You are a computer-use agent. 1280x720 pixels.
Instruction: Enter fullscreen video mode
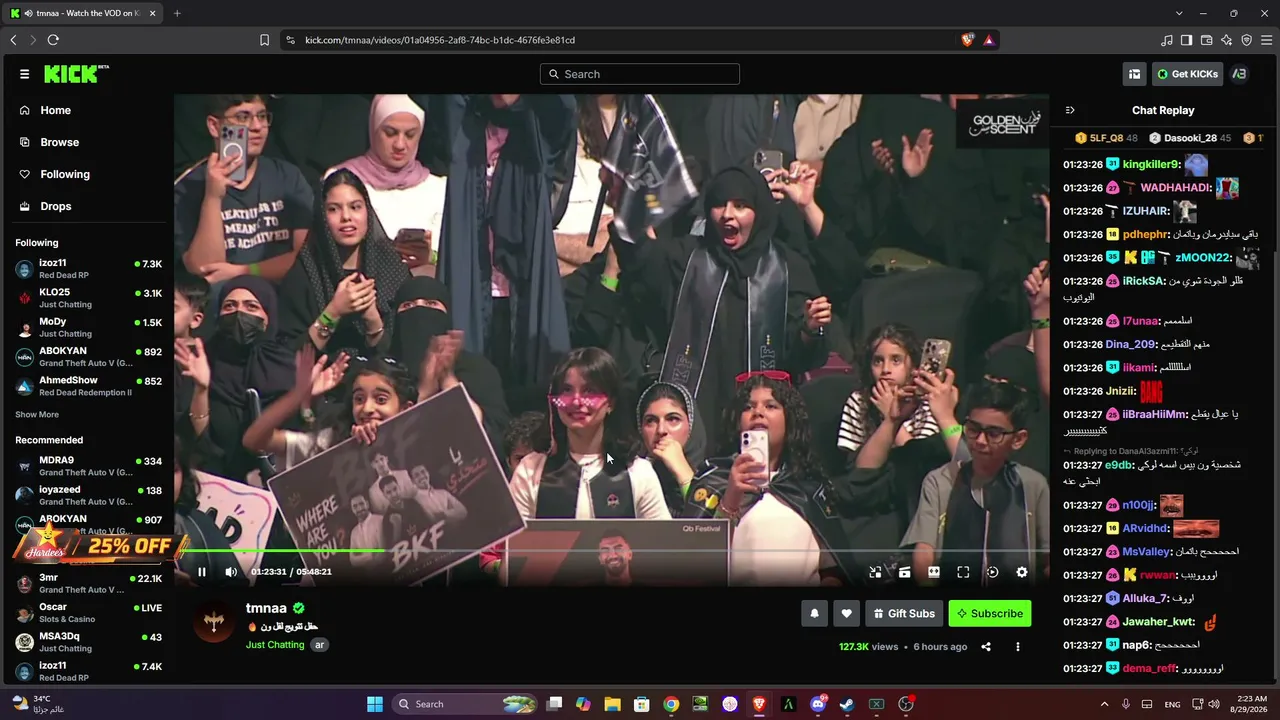(963, 572)
